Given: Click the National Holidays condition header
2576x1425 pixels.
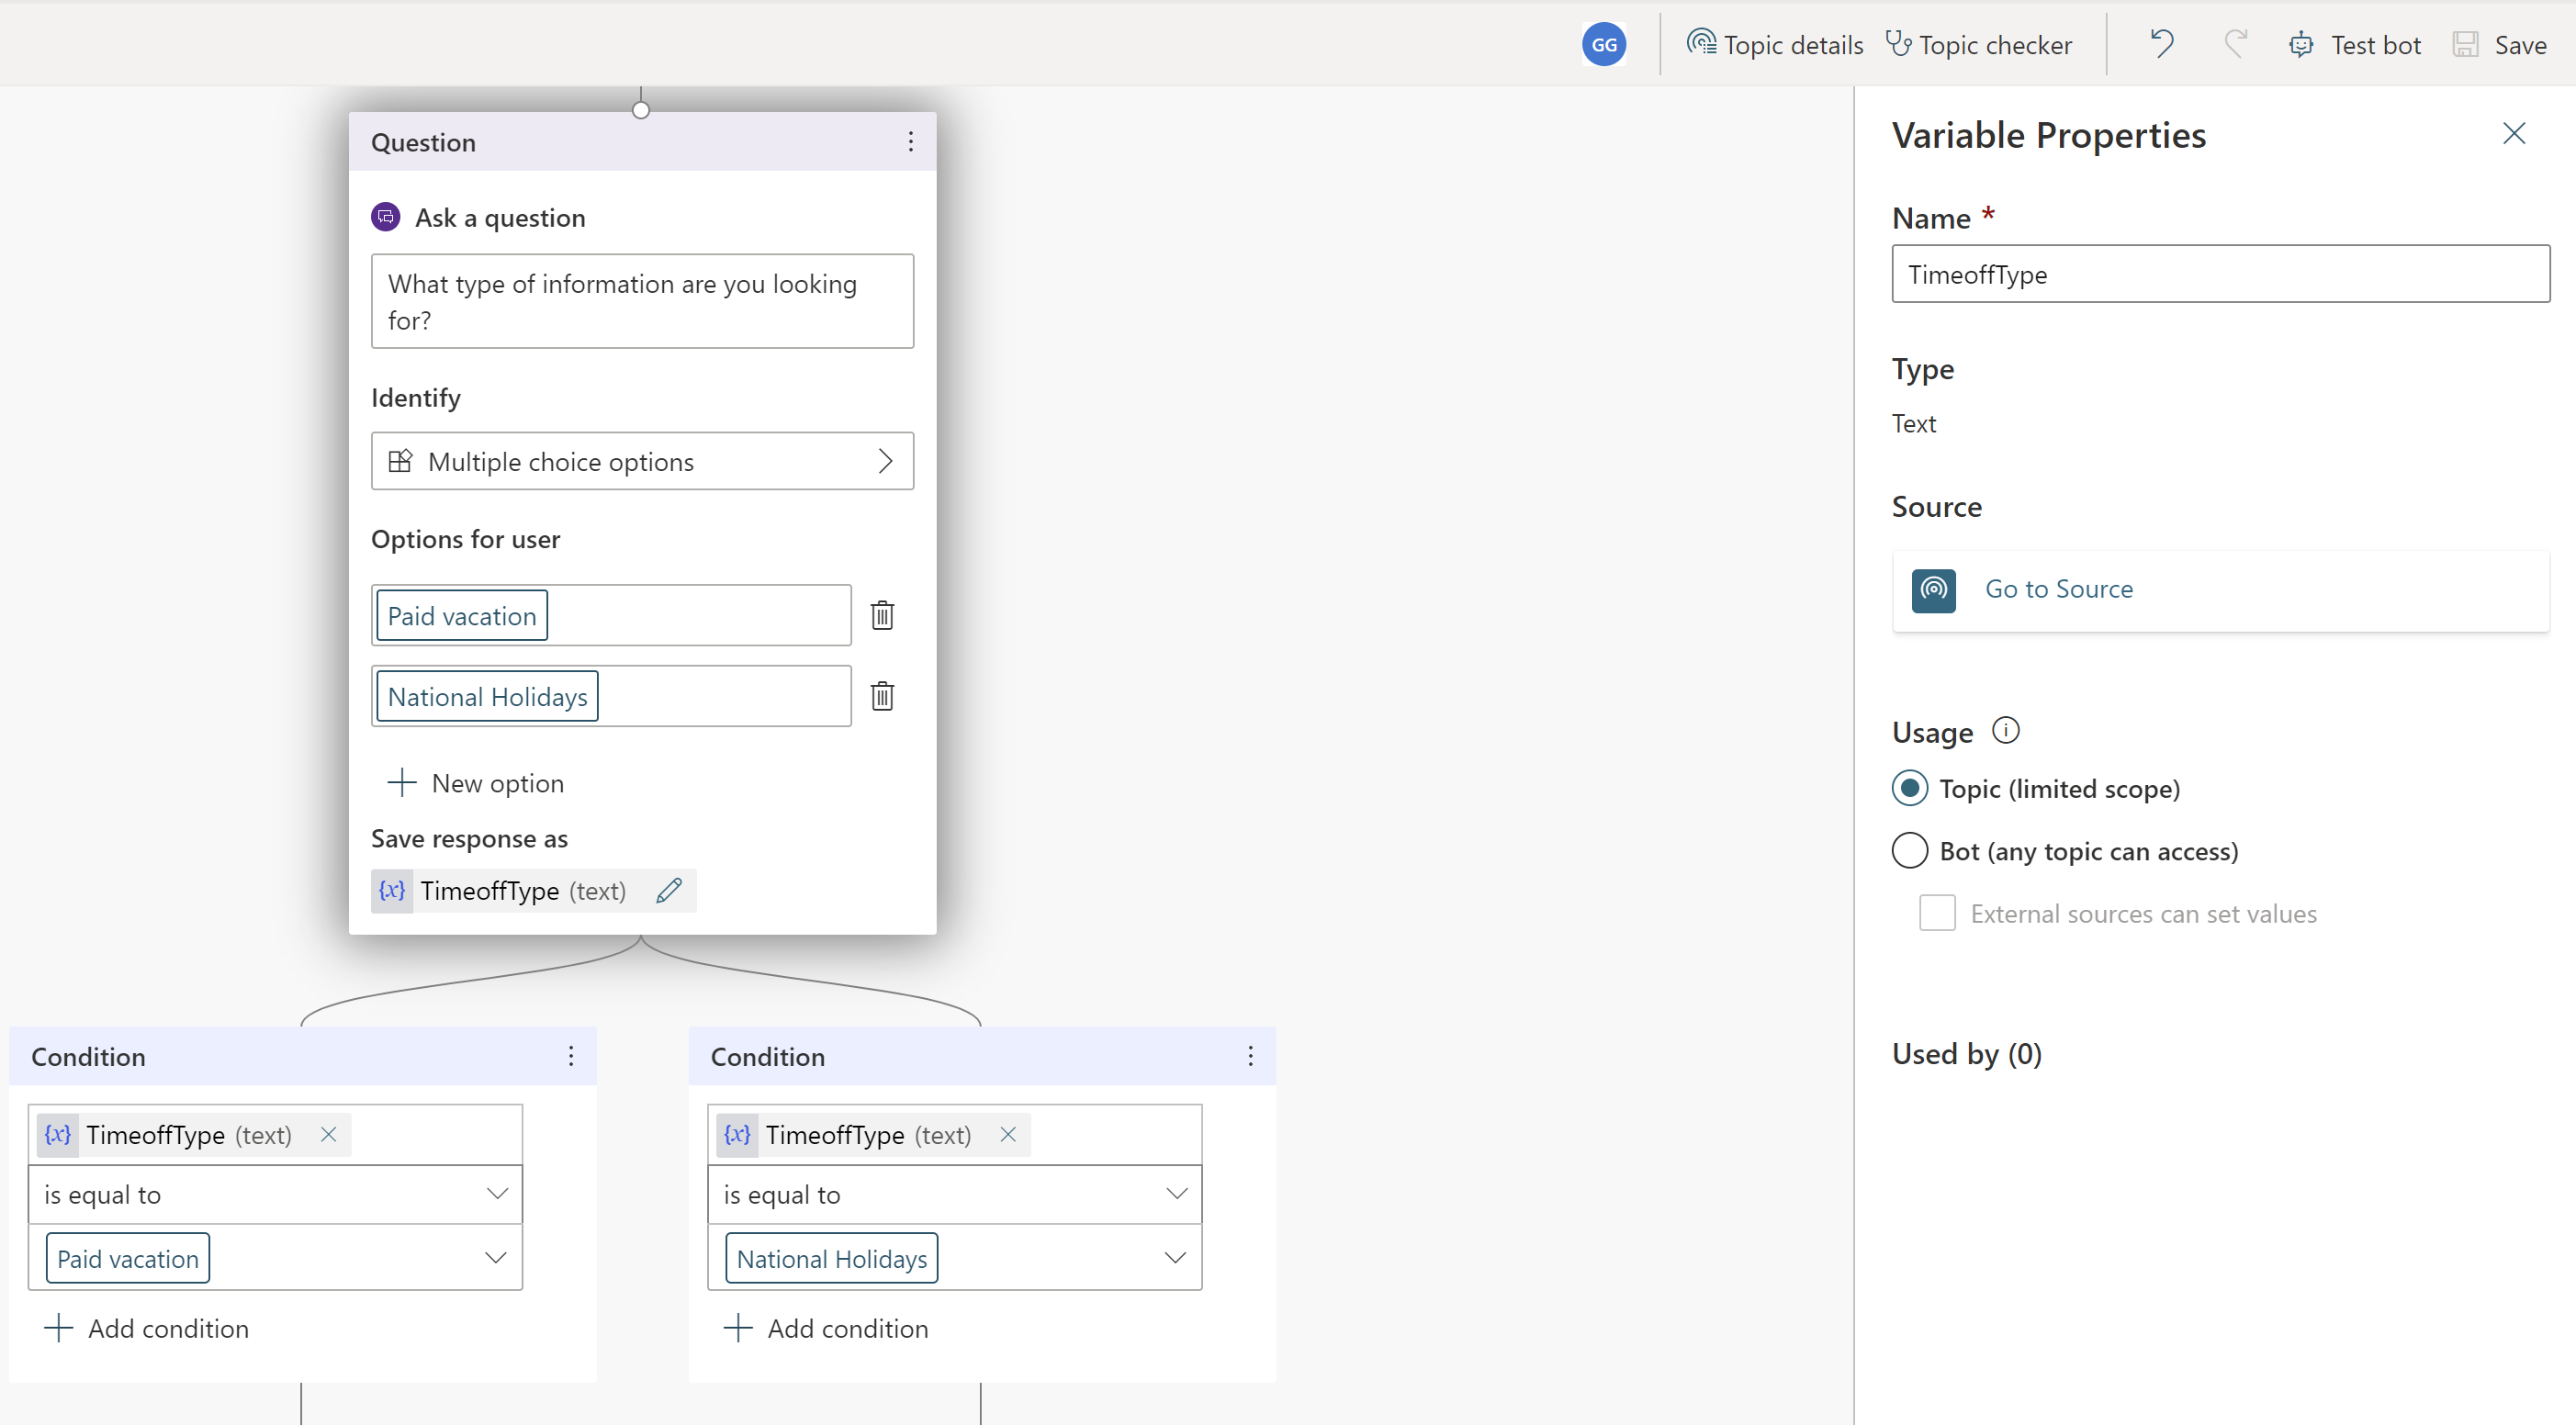Looking at the screenshot, I should 982,1056.
